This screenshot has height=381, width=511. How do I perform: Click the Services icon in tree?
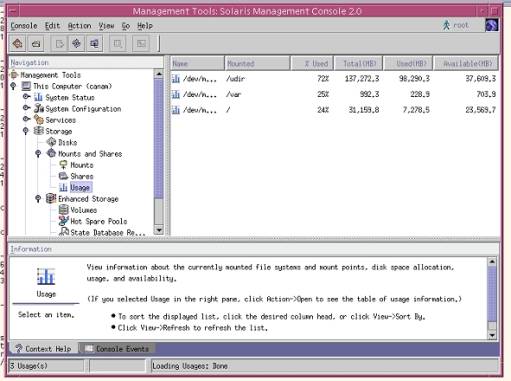point(39,120)
